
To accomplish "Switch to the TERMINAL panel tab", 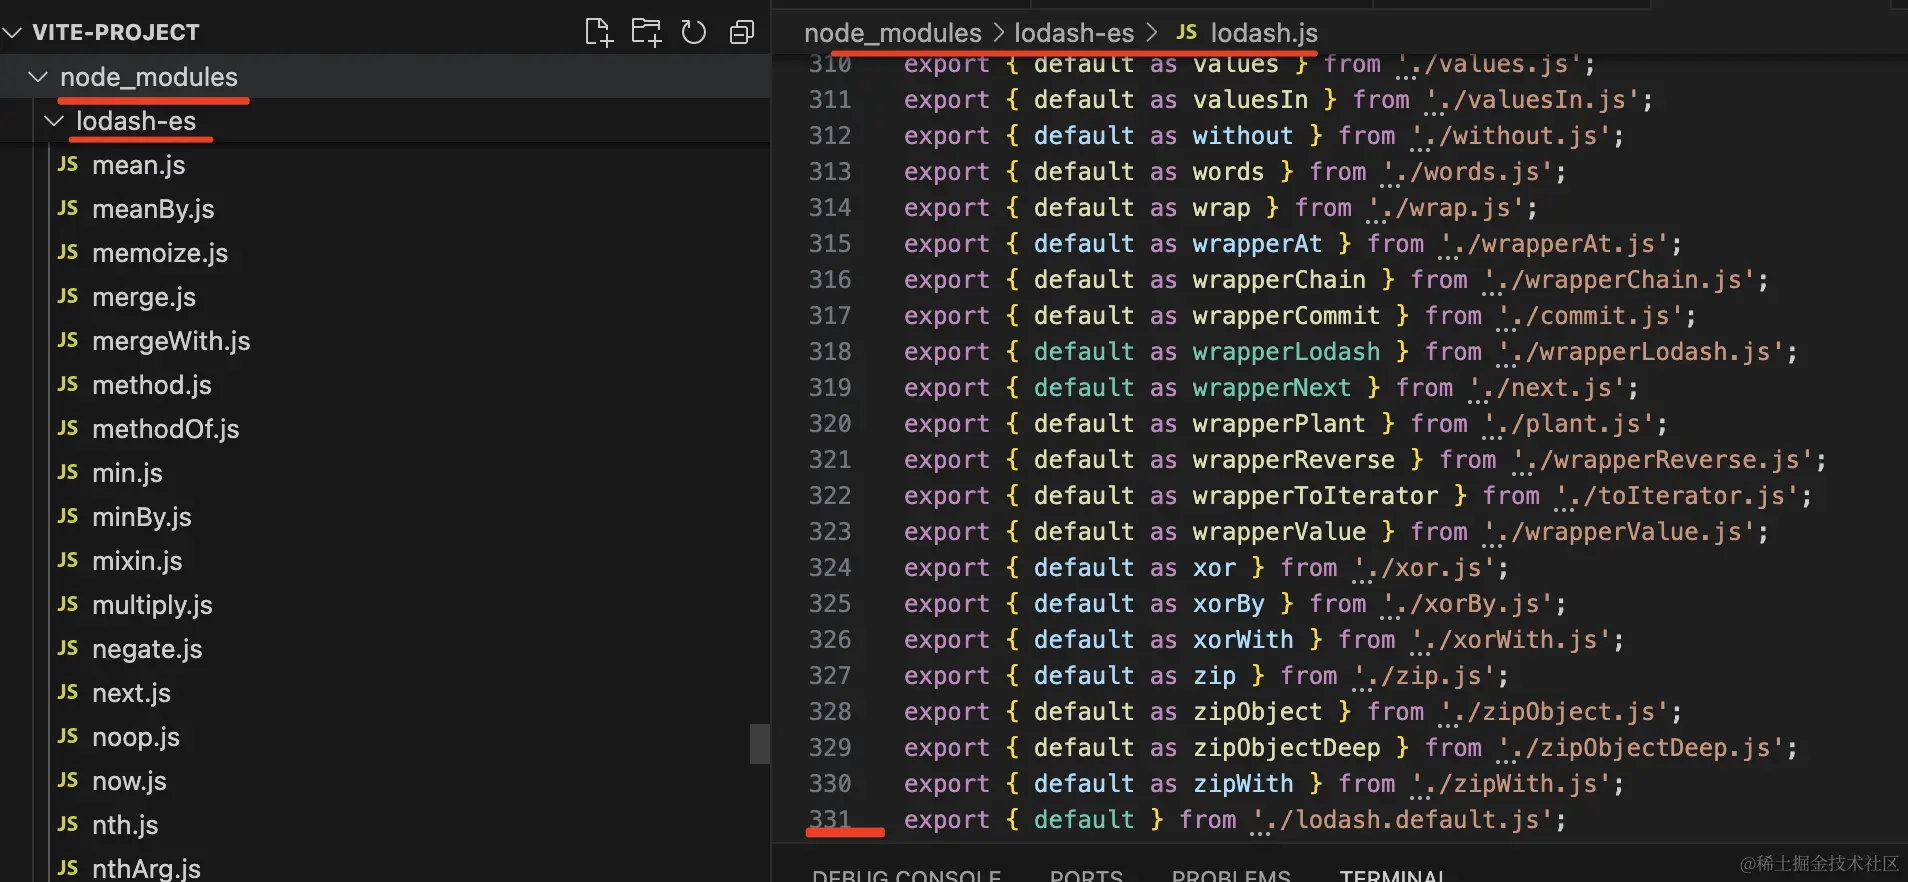I will pos(1392,875).
